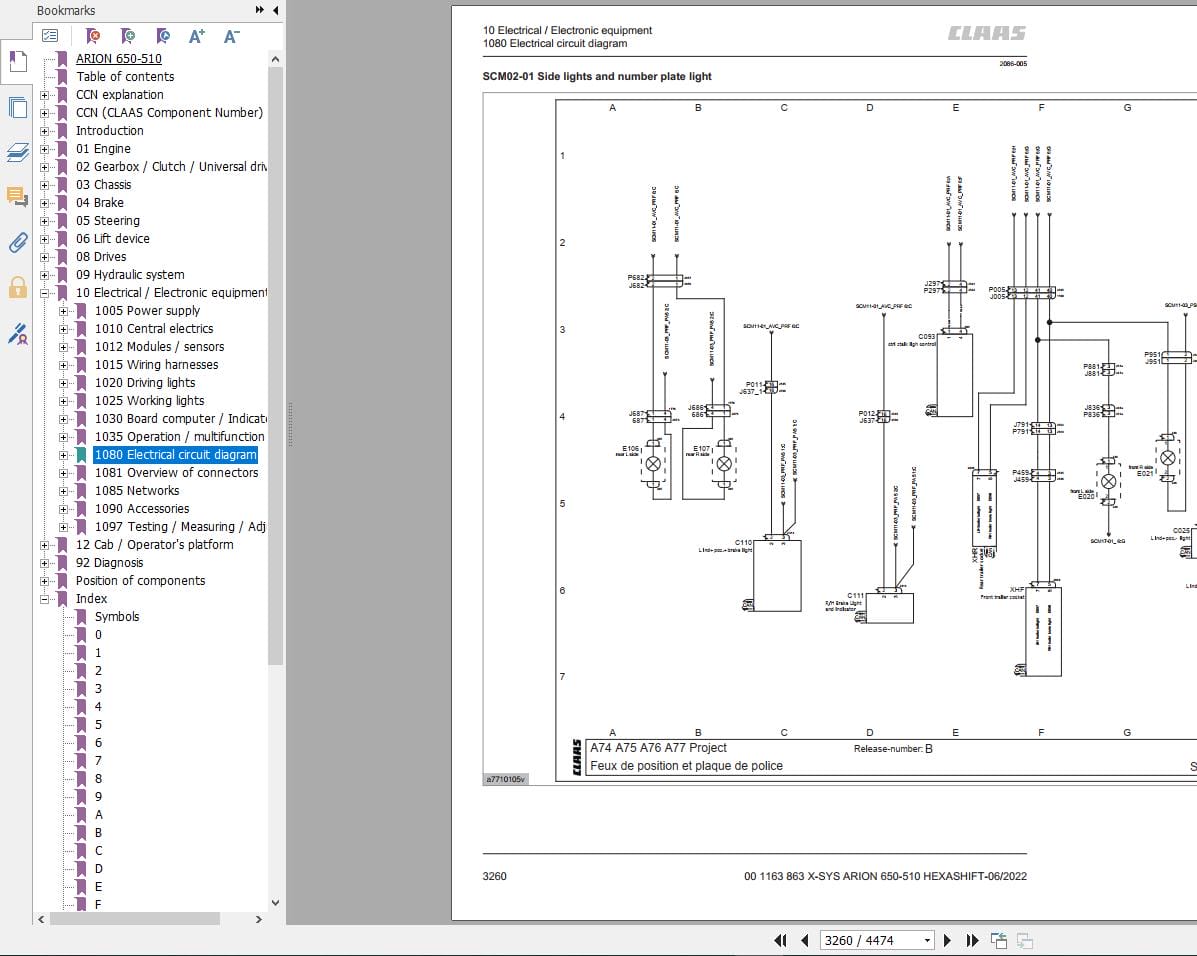Screen dimensions: 1197x956
Task: Go to next page
Action: 947,941
